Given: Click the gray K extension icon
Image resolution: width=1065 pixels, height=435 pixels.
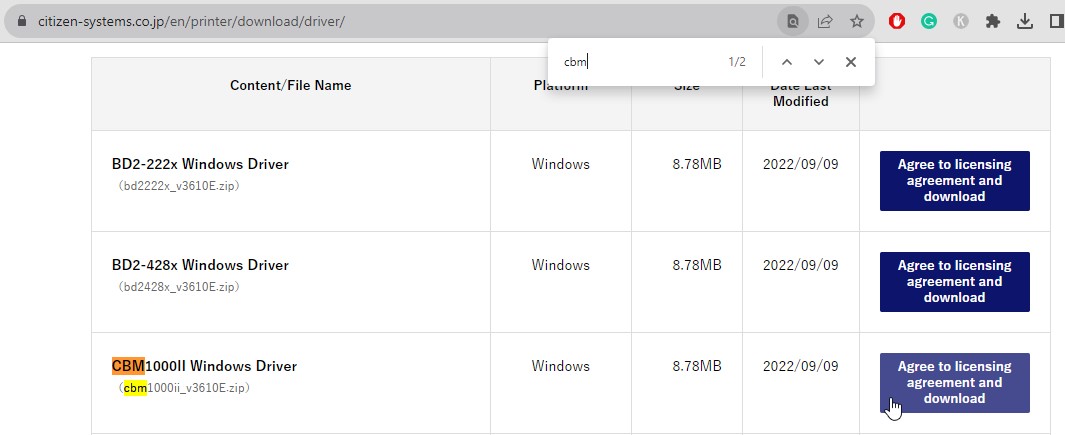Looking at the screenshot, I should point(961,21).
